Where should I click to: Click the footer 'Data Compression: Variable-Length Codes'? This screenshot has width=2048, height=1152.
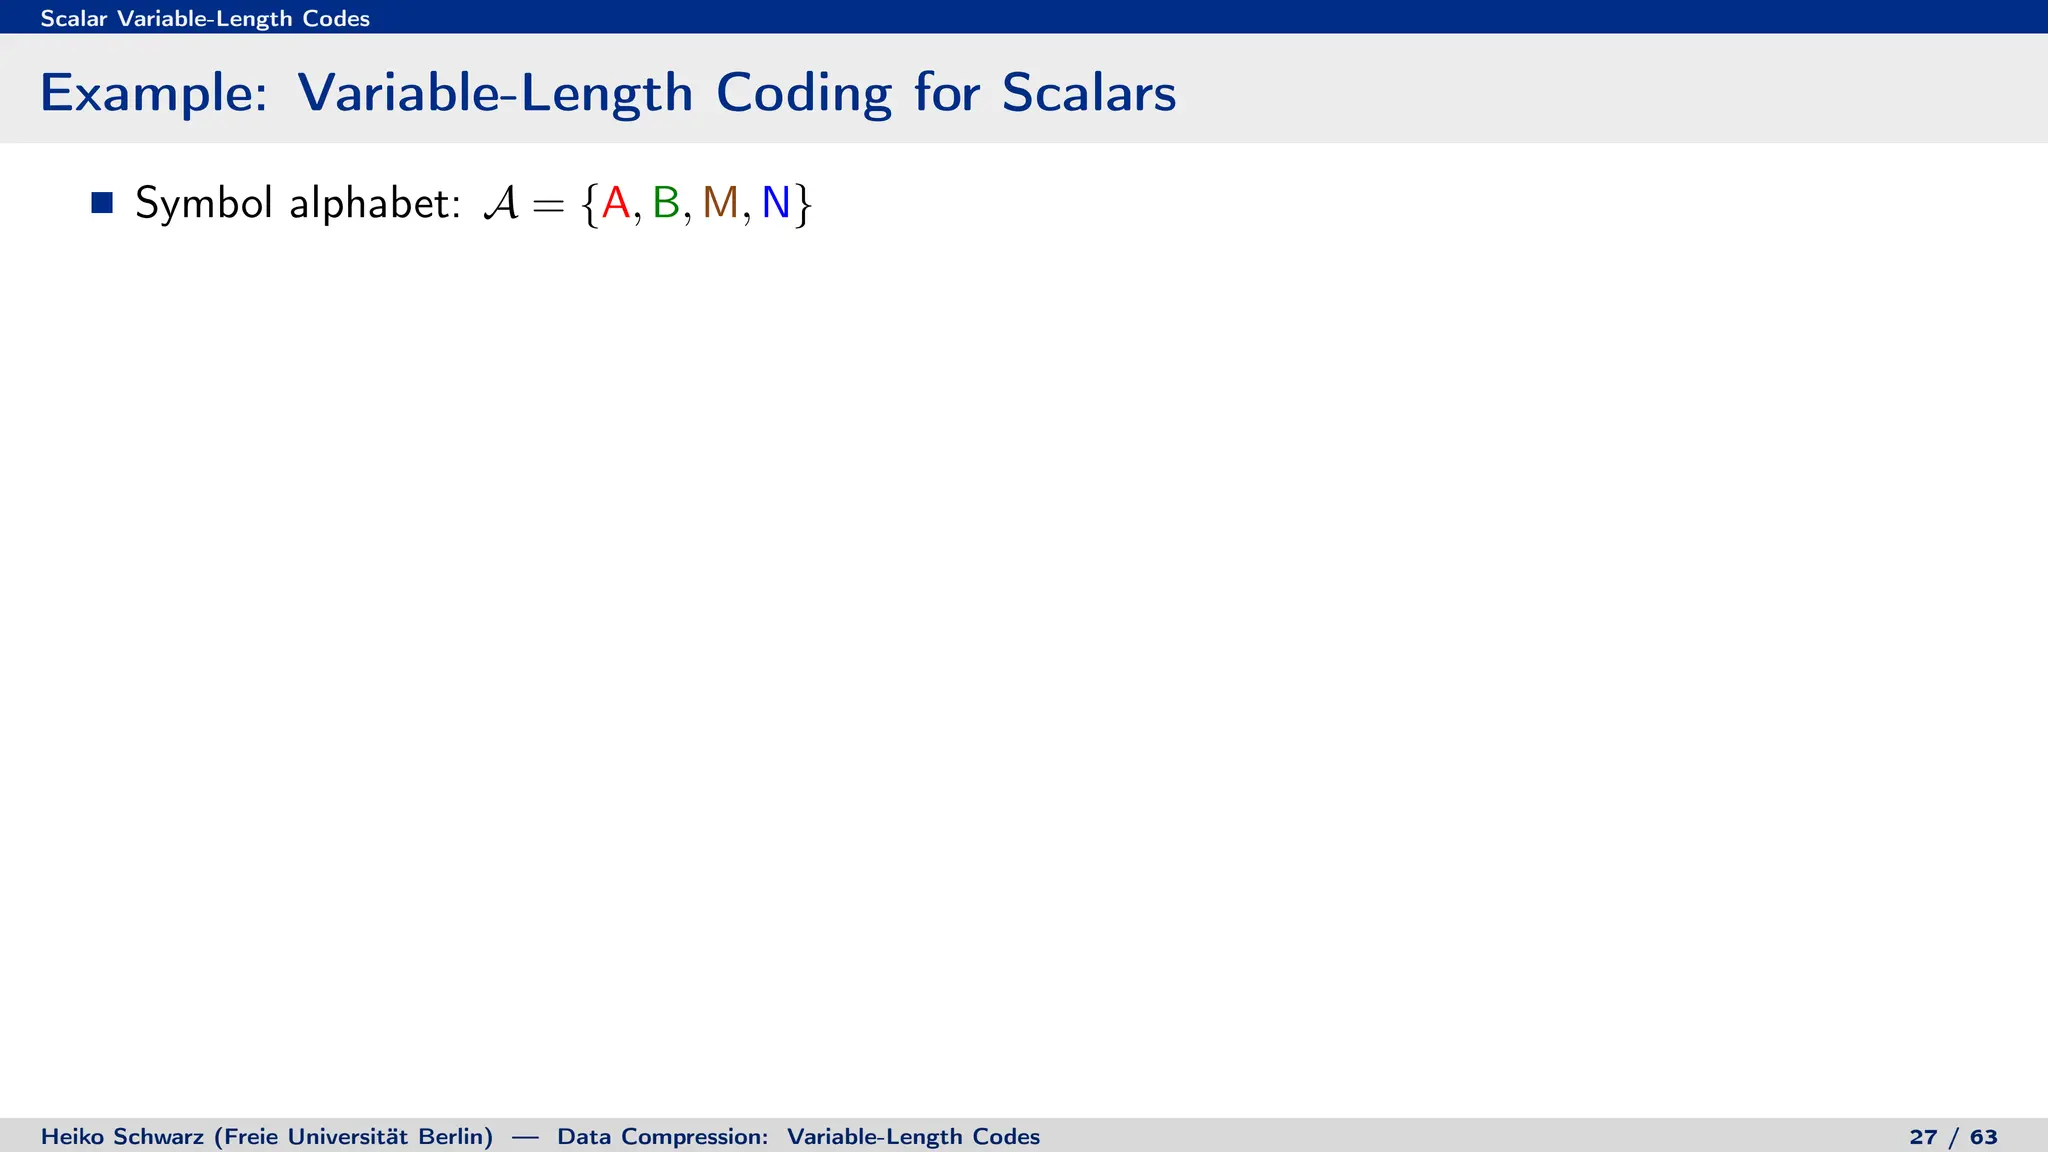tap(798, 1137)
